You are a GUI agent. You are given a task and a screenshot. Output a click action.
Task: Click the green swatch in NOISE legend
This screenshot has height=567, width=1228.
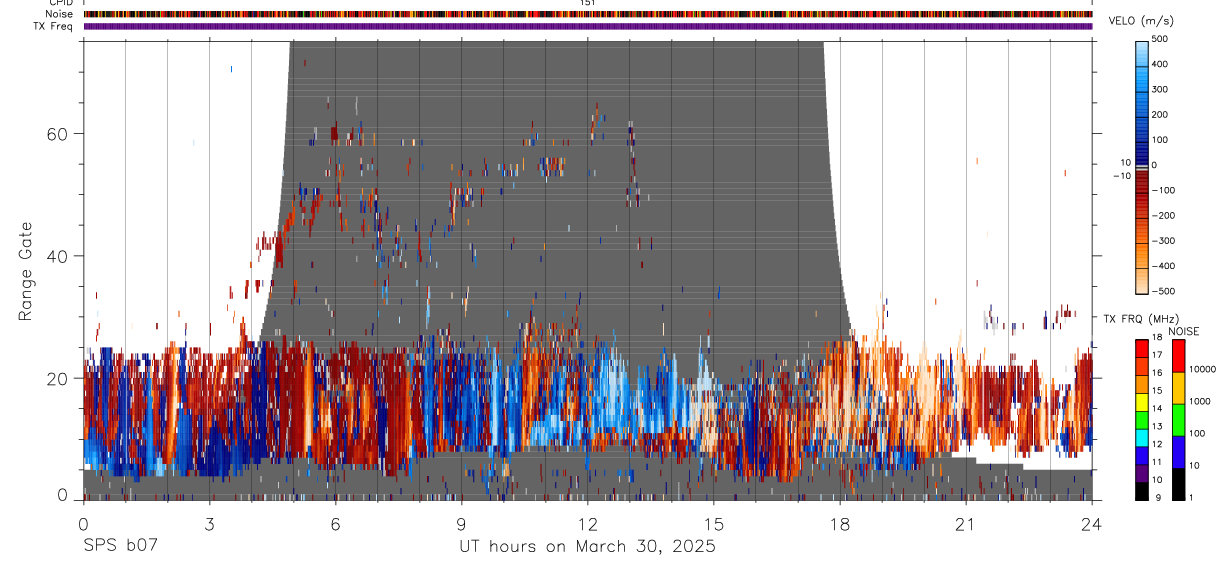pyautogui.click(x=1176, y=420)
